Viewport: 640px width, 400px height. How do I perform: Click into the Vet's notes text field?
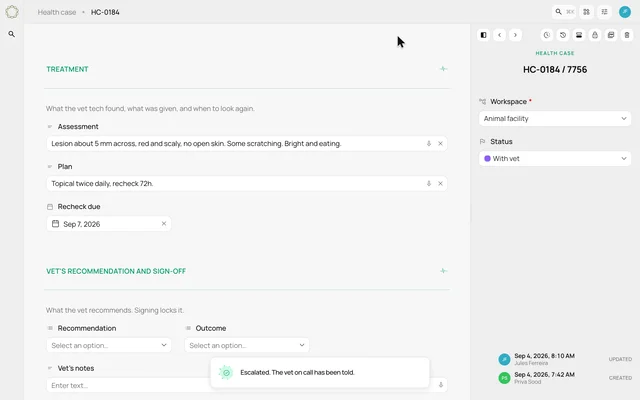coord(247,385)
